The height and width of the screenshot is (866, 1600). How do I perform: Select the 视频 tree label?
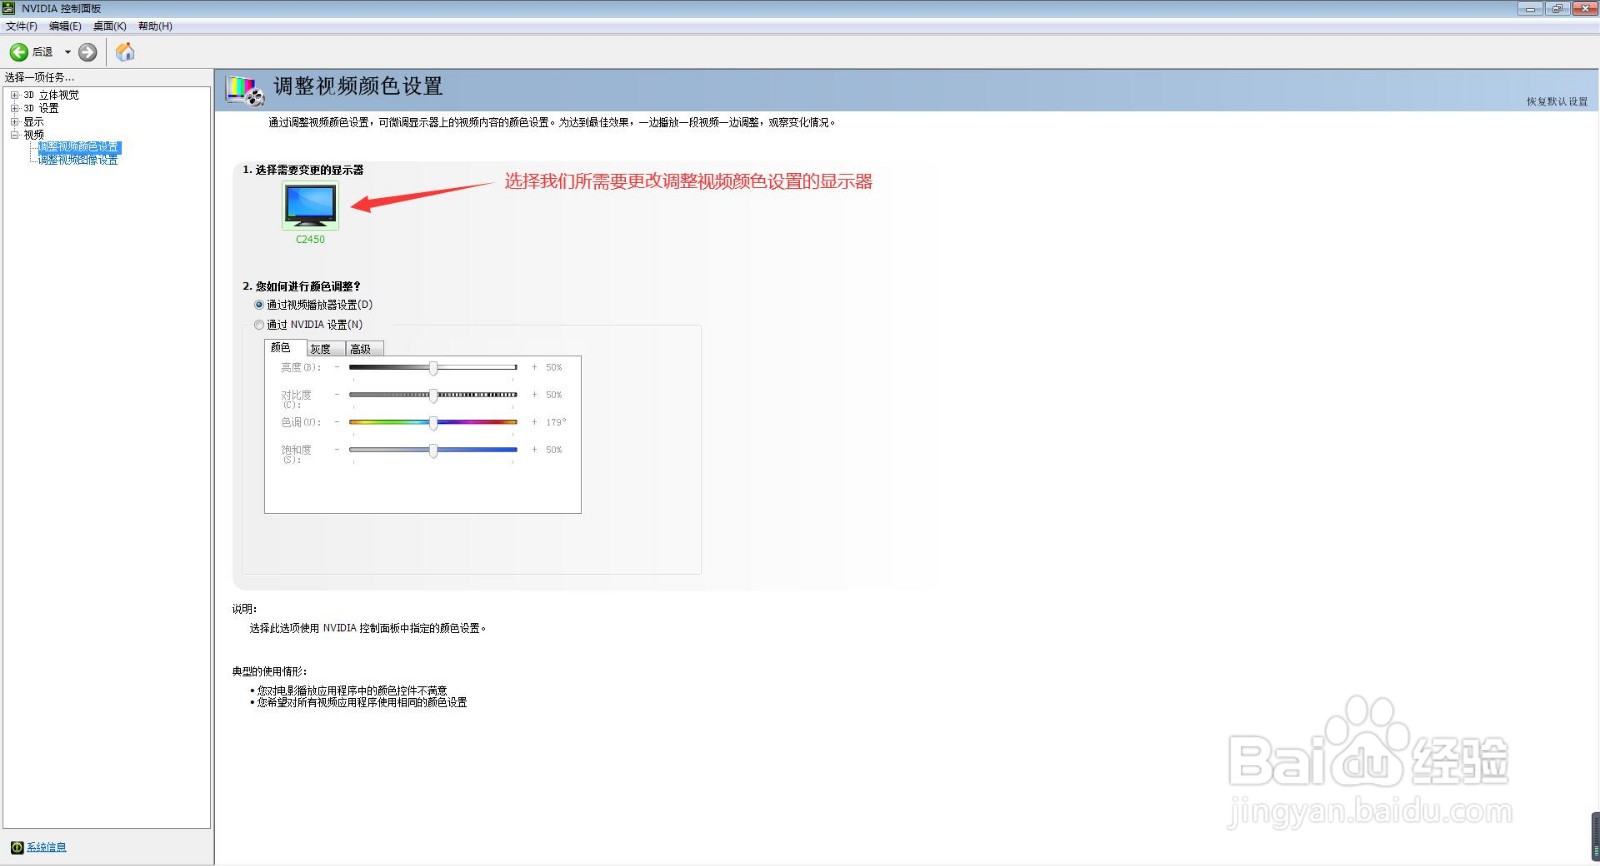33,134
